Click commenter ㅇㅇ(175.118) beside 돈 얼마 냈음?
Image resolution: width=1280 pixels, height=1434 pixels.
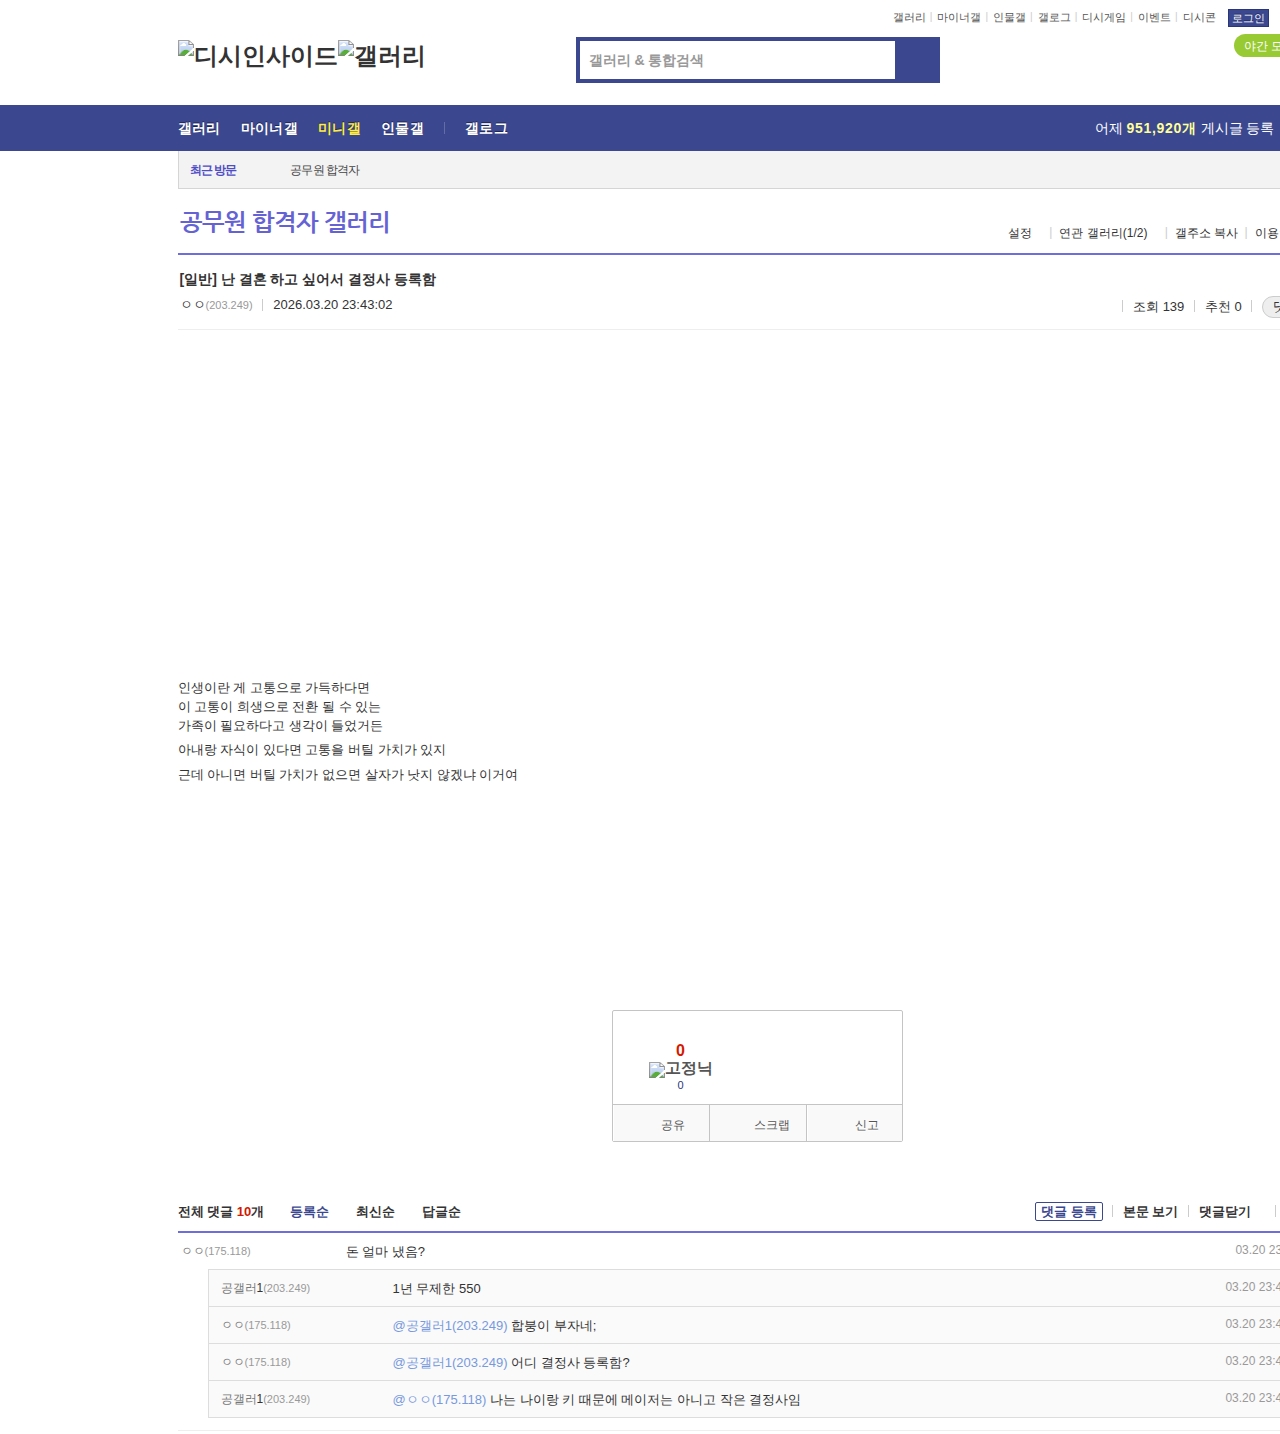click(x=216, y=1251)
